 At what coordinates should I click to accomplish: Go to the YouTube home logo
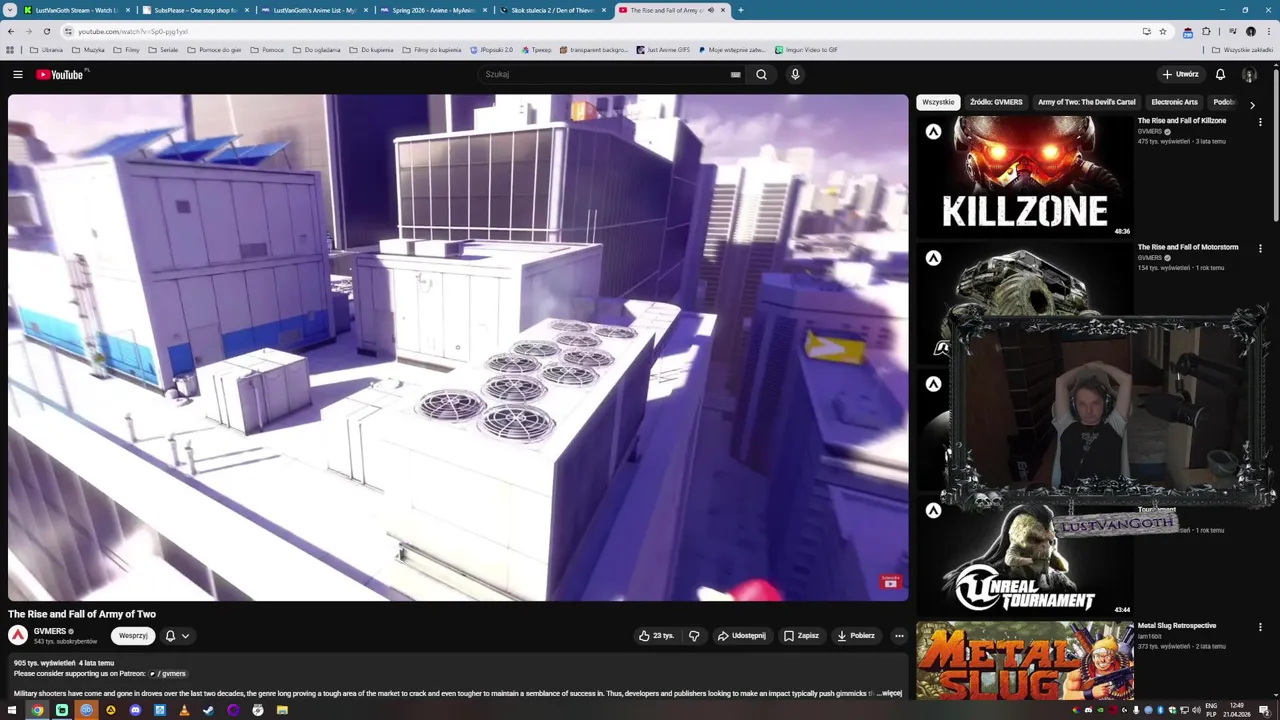62,74
